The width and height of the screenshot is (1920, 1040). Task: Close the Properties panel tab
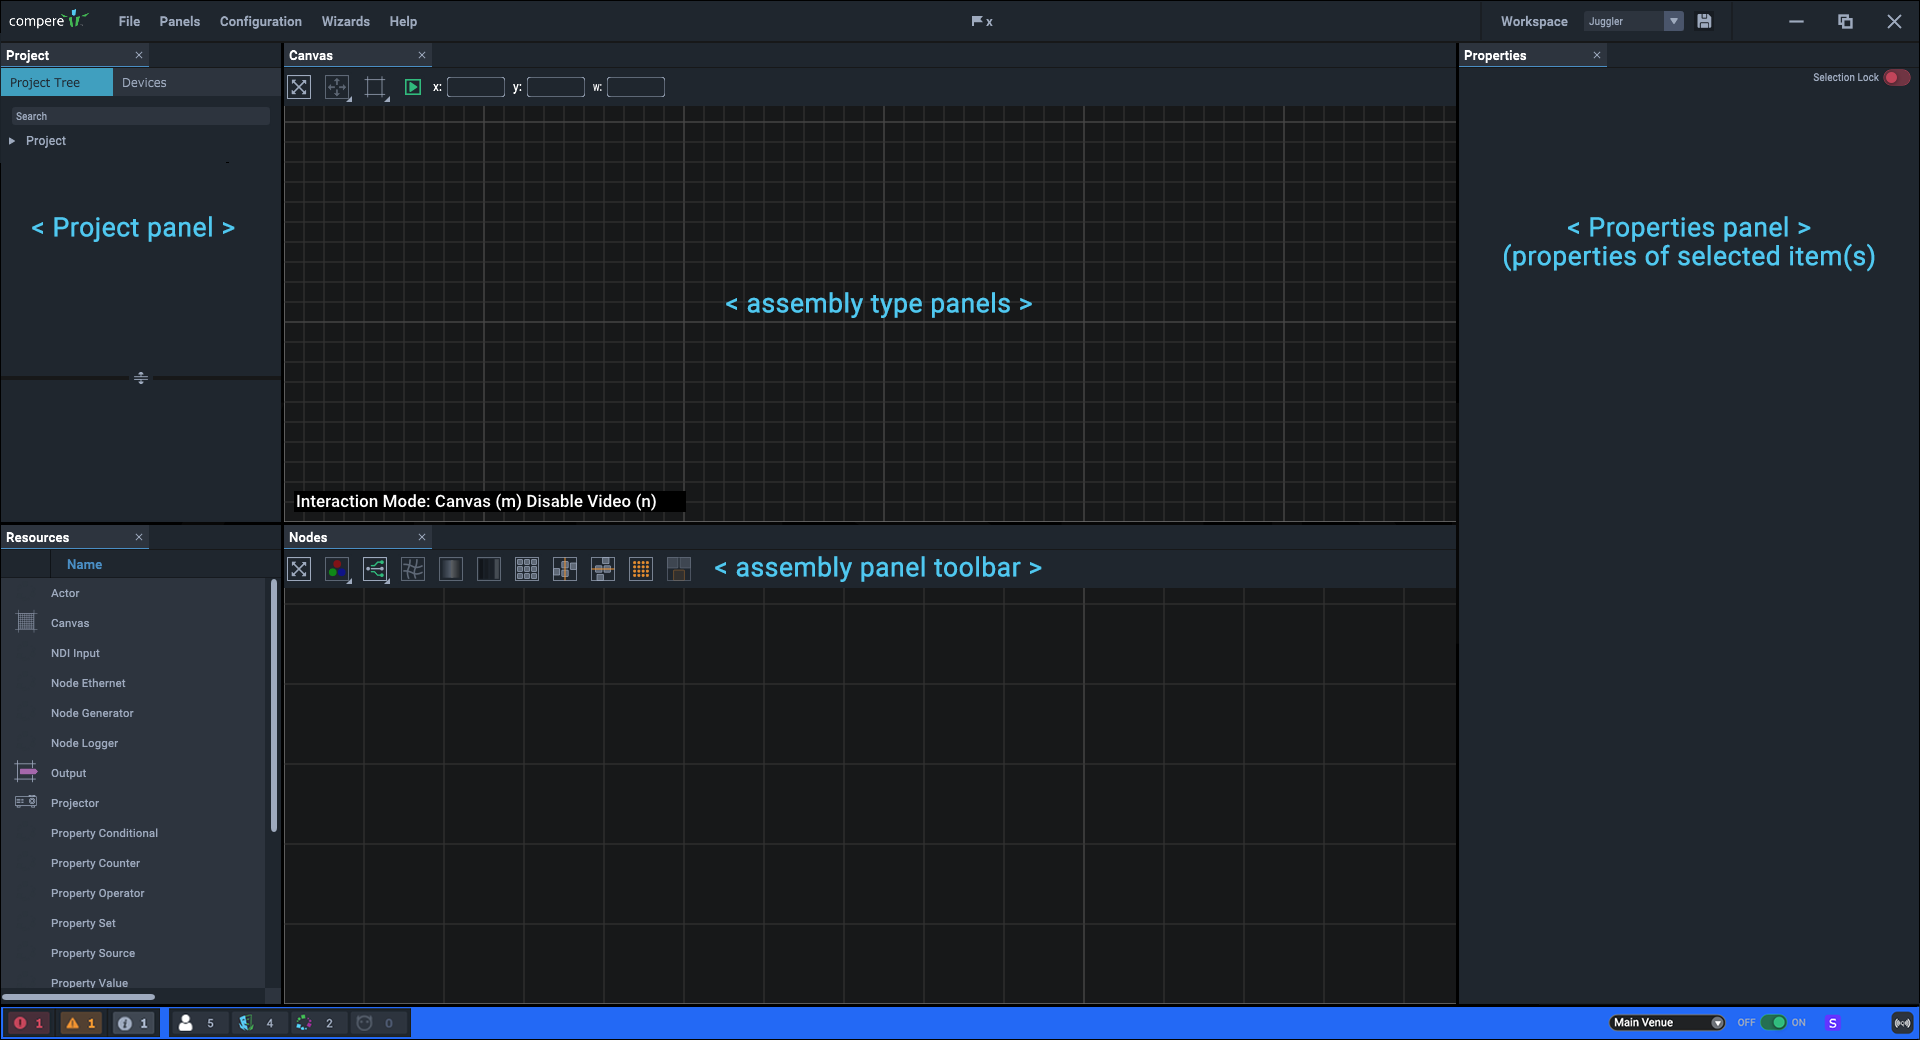click(x=1597, y=56)
